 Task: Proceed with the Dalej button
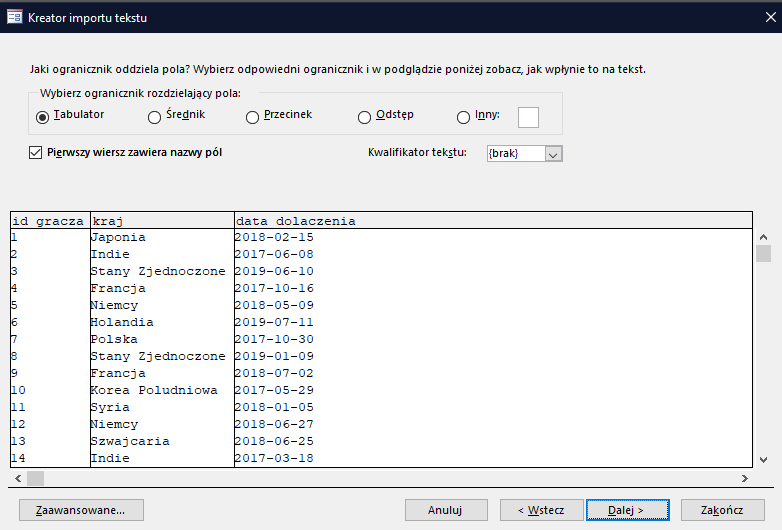tap(628, 510)
